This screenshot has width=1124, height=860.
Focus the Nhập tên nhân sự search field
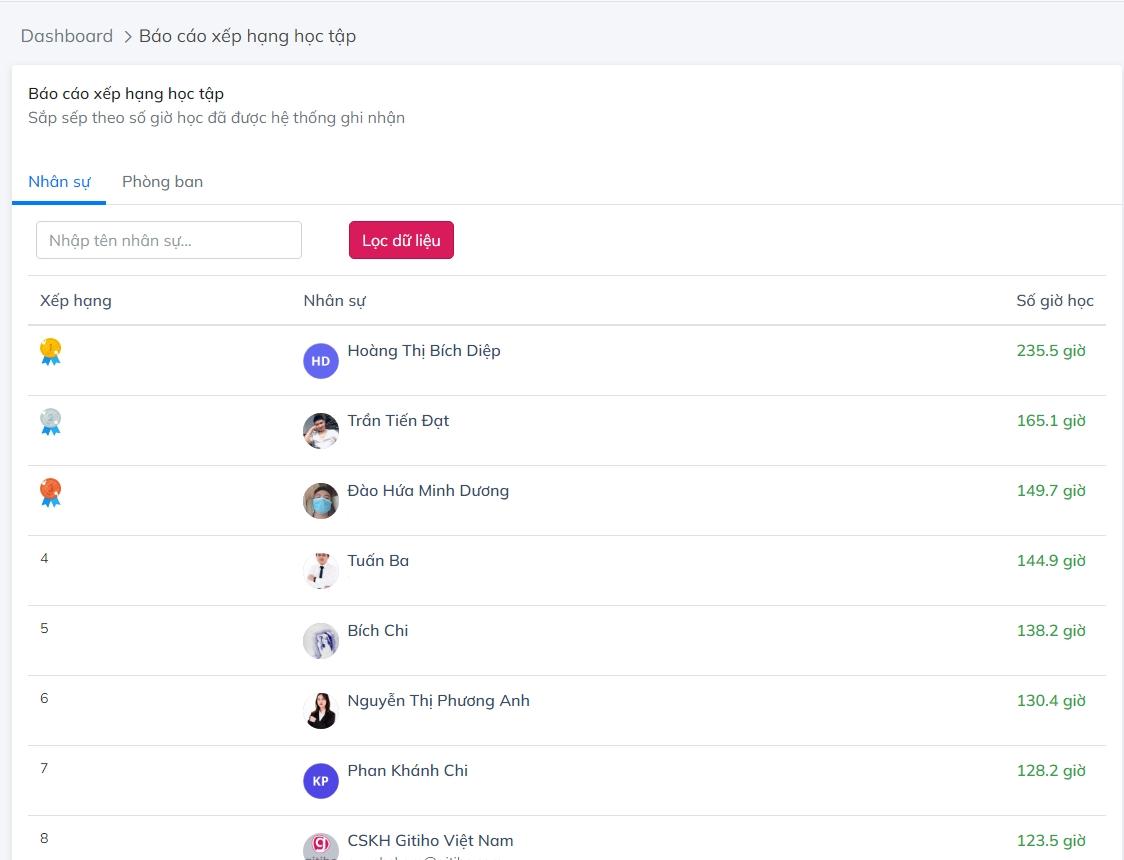[169, 240]
